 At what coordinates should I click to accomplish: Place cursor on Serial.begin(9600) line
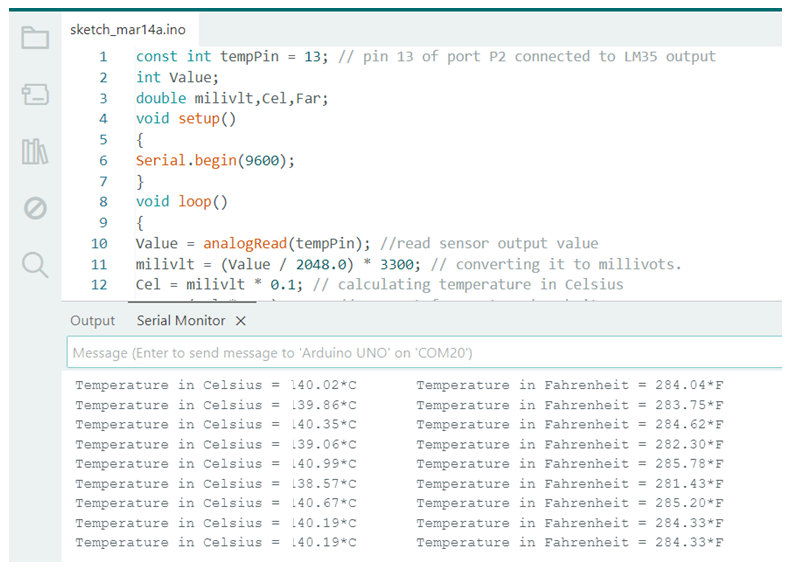pos(216,160)
